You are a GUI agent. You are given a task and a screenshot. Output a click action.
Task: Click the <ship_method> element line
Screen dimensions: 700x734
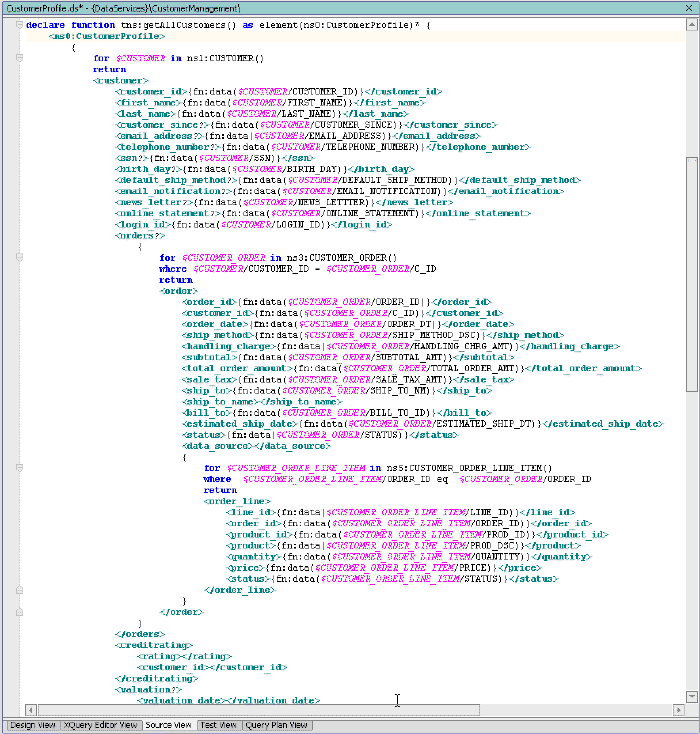(373, 335)
